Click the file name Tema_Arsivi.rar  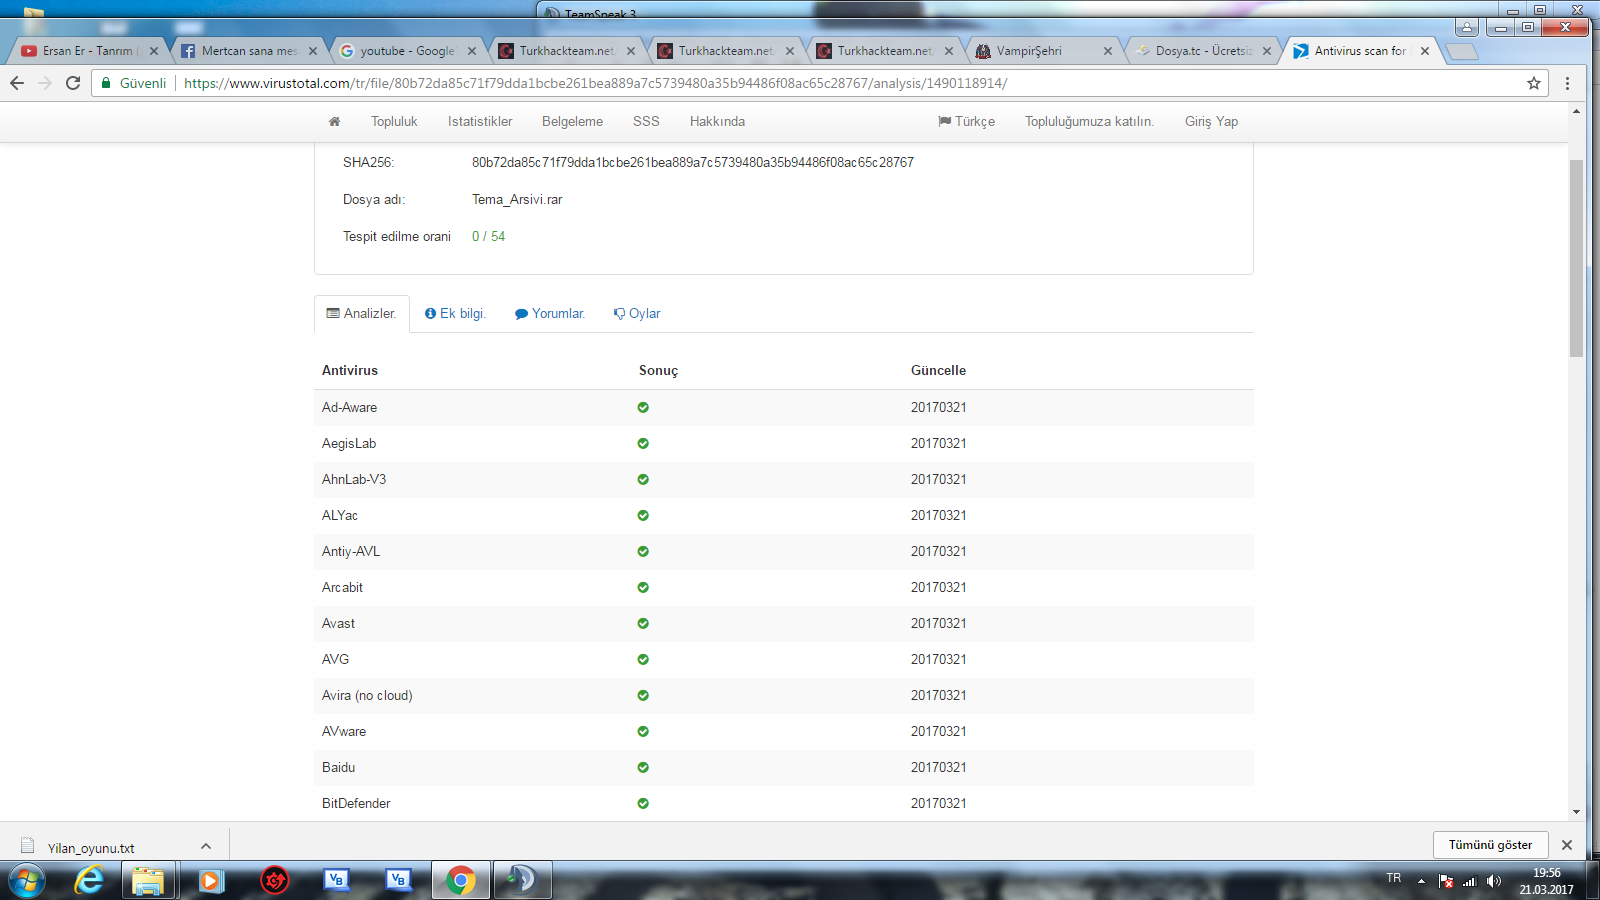[x=517, y=199]
